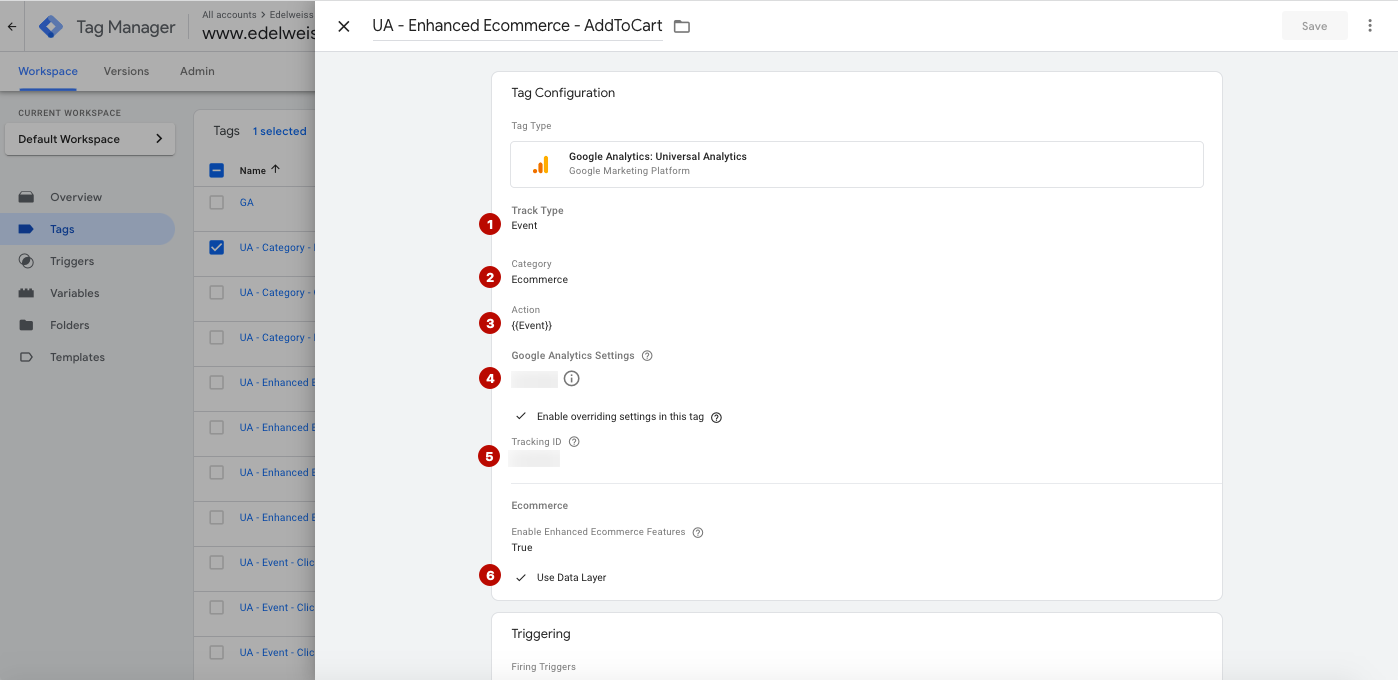This screenshot has height=680, width=1398.
Task: Toggle the Use Data Layer checkbox
Action: [x=521, y=578]
